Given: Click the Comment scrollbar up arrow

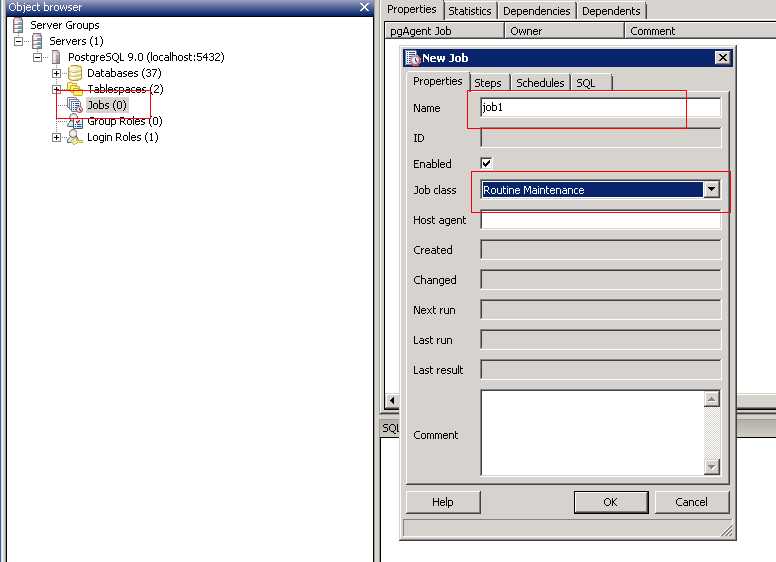Looking at the screenshot, I should coord(711,399).
